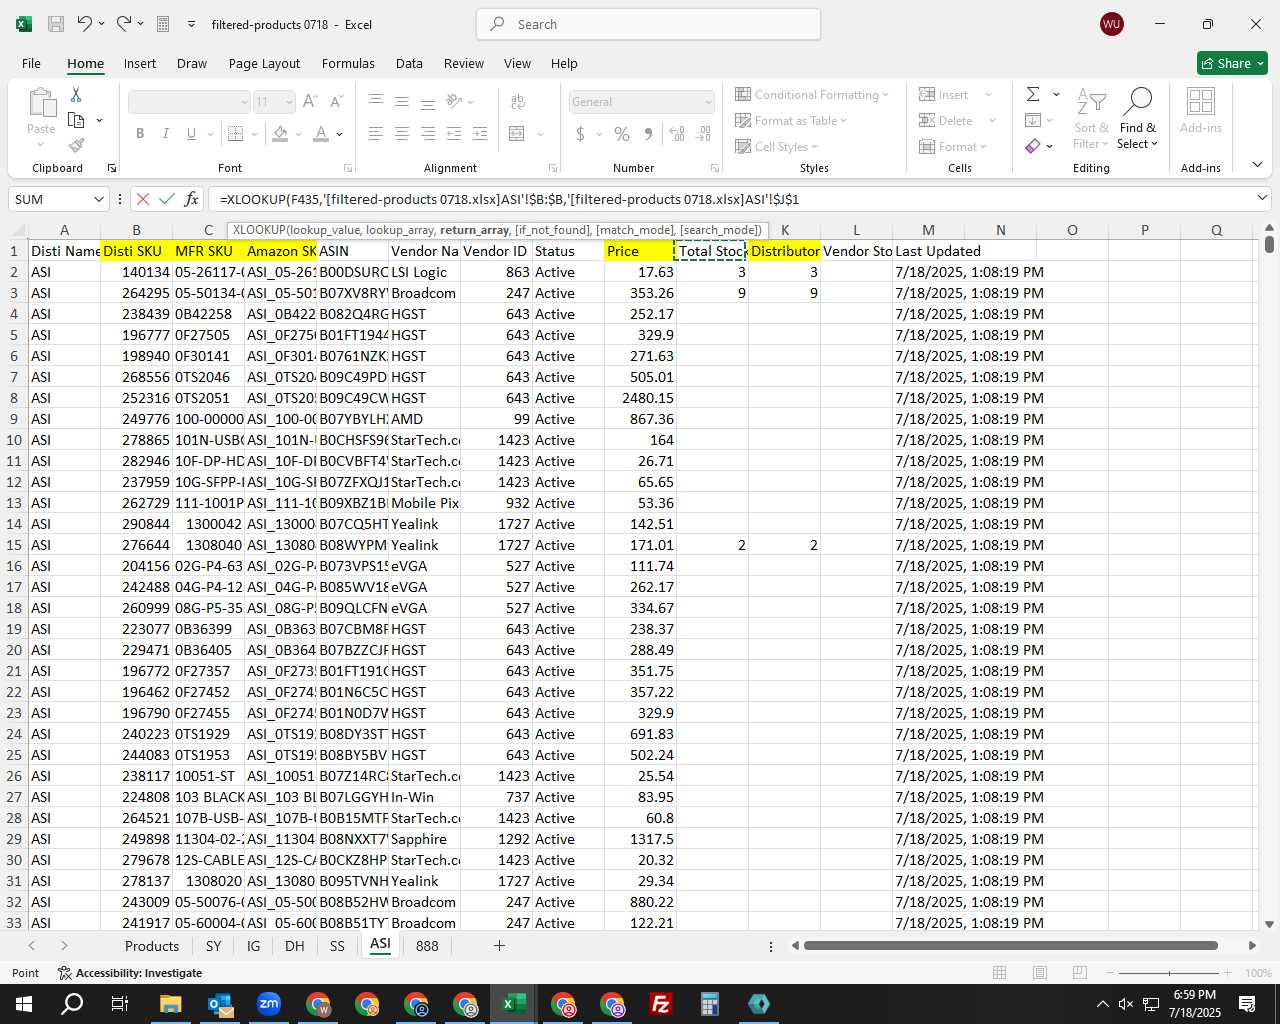Collapse the ribbon with the chevron
Viewport: 1280px width, 1024px height.
[x=1257, y=164]
